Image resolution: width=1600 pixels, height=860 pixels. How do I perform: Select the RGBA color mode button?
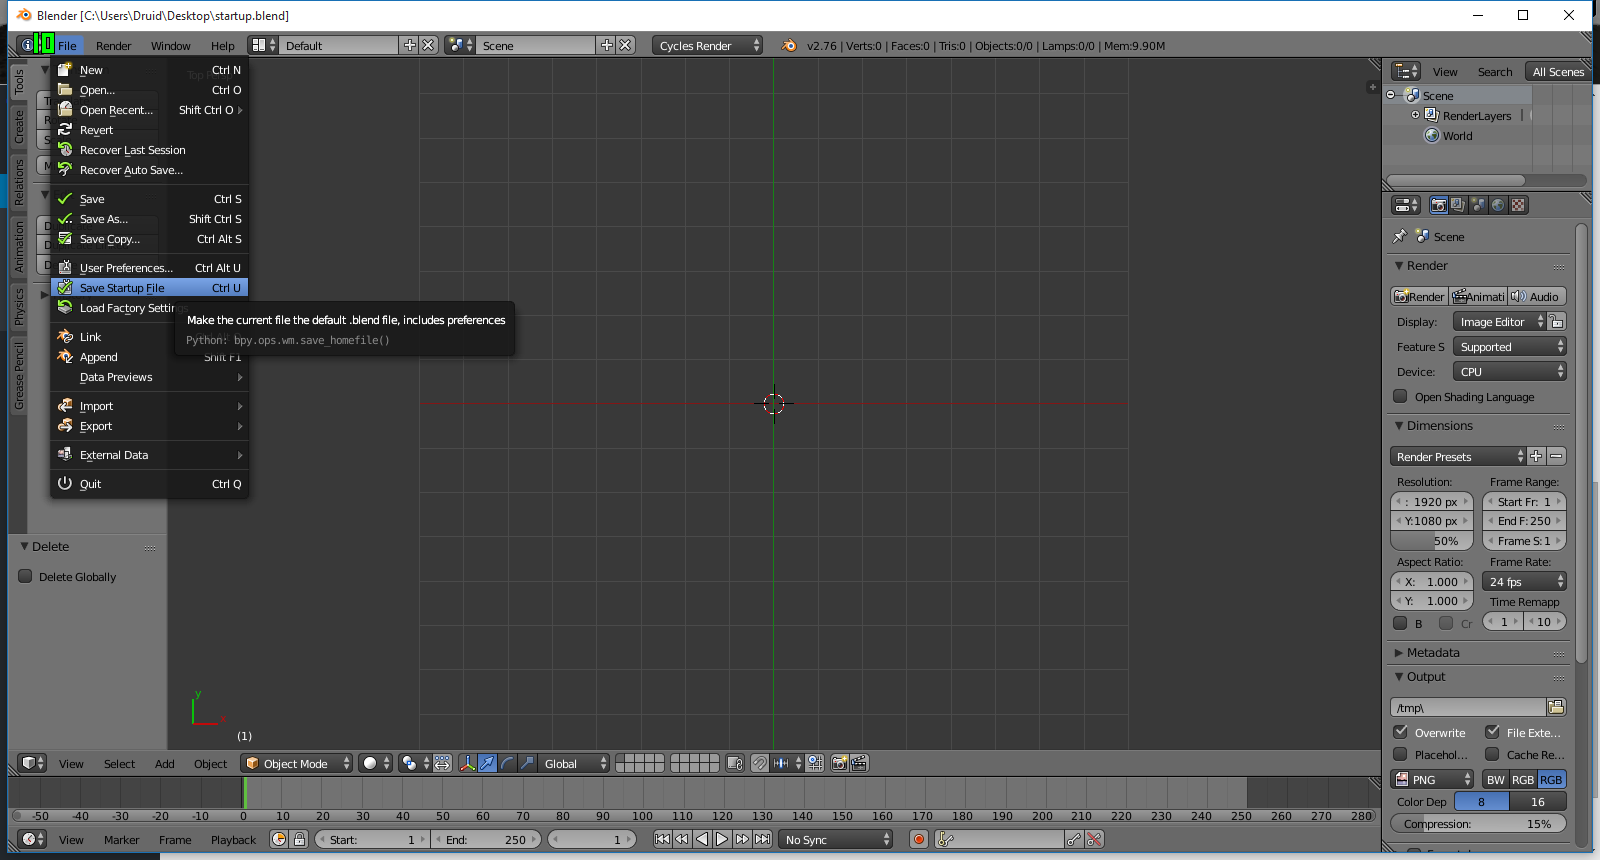(x=1551, y=779)
